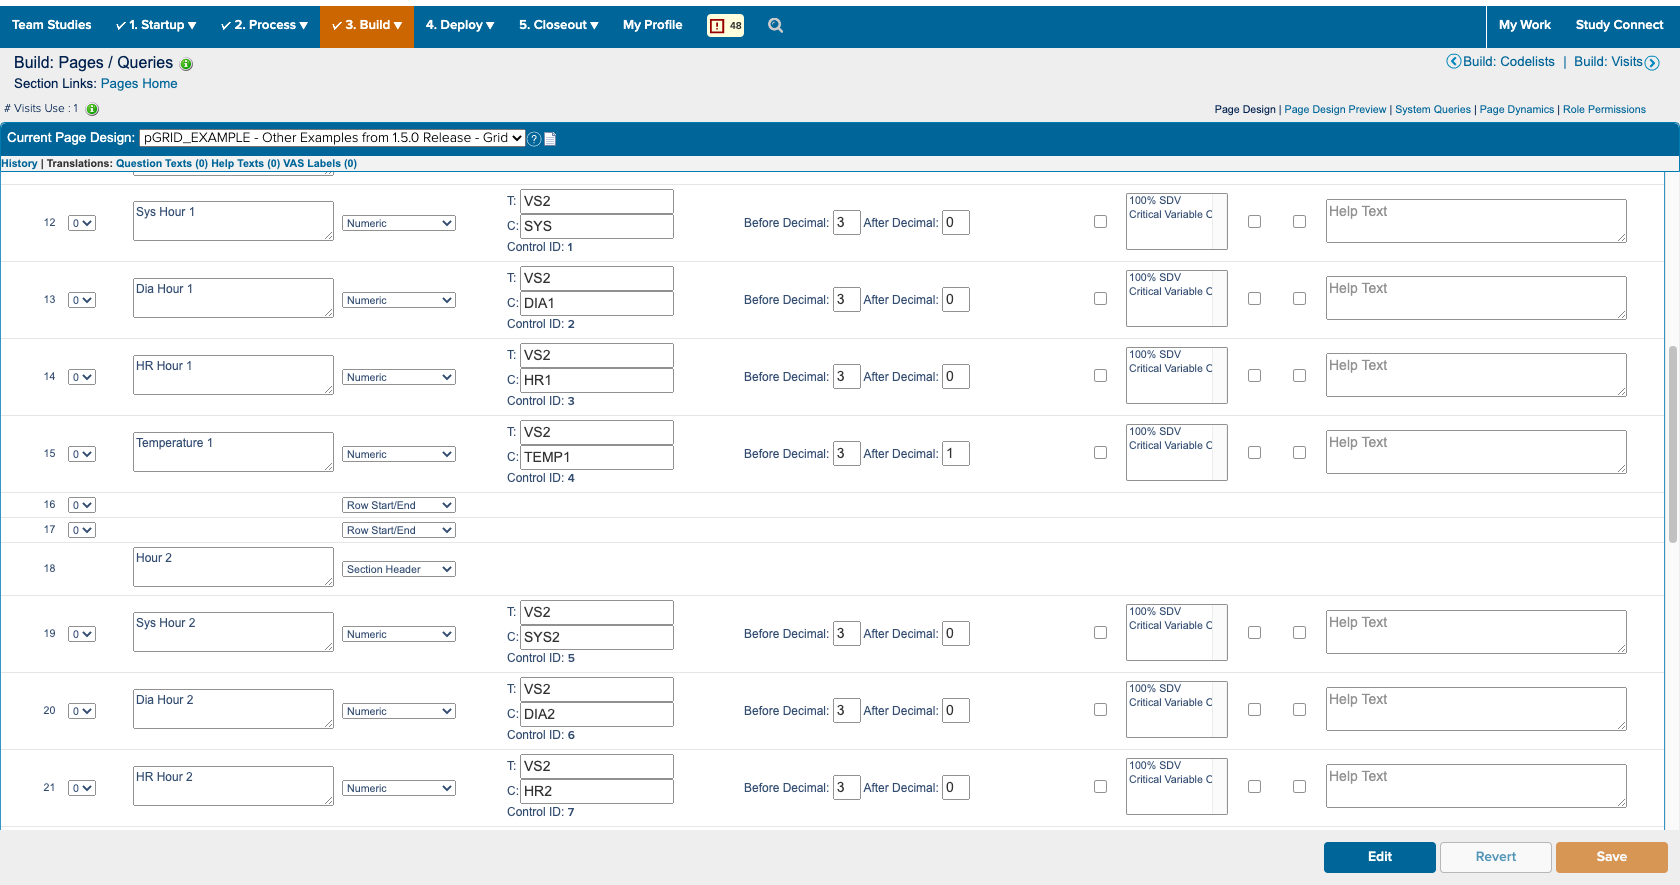The width and height of the screenshot is (1680, 885).
Task: Open Question Texts (0) translations link
Action: coord(162,164)
